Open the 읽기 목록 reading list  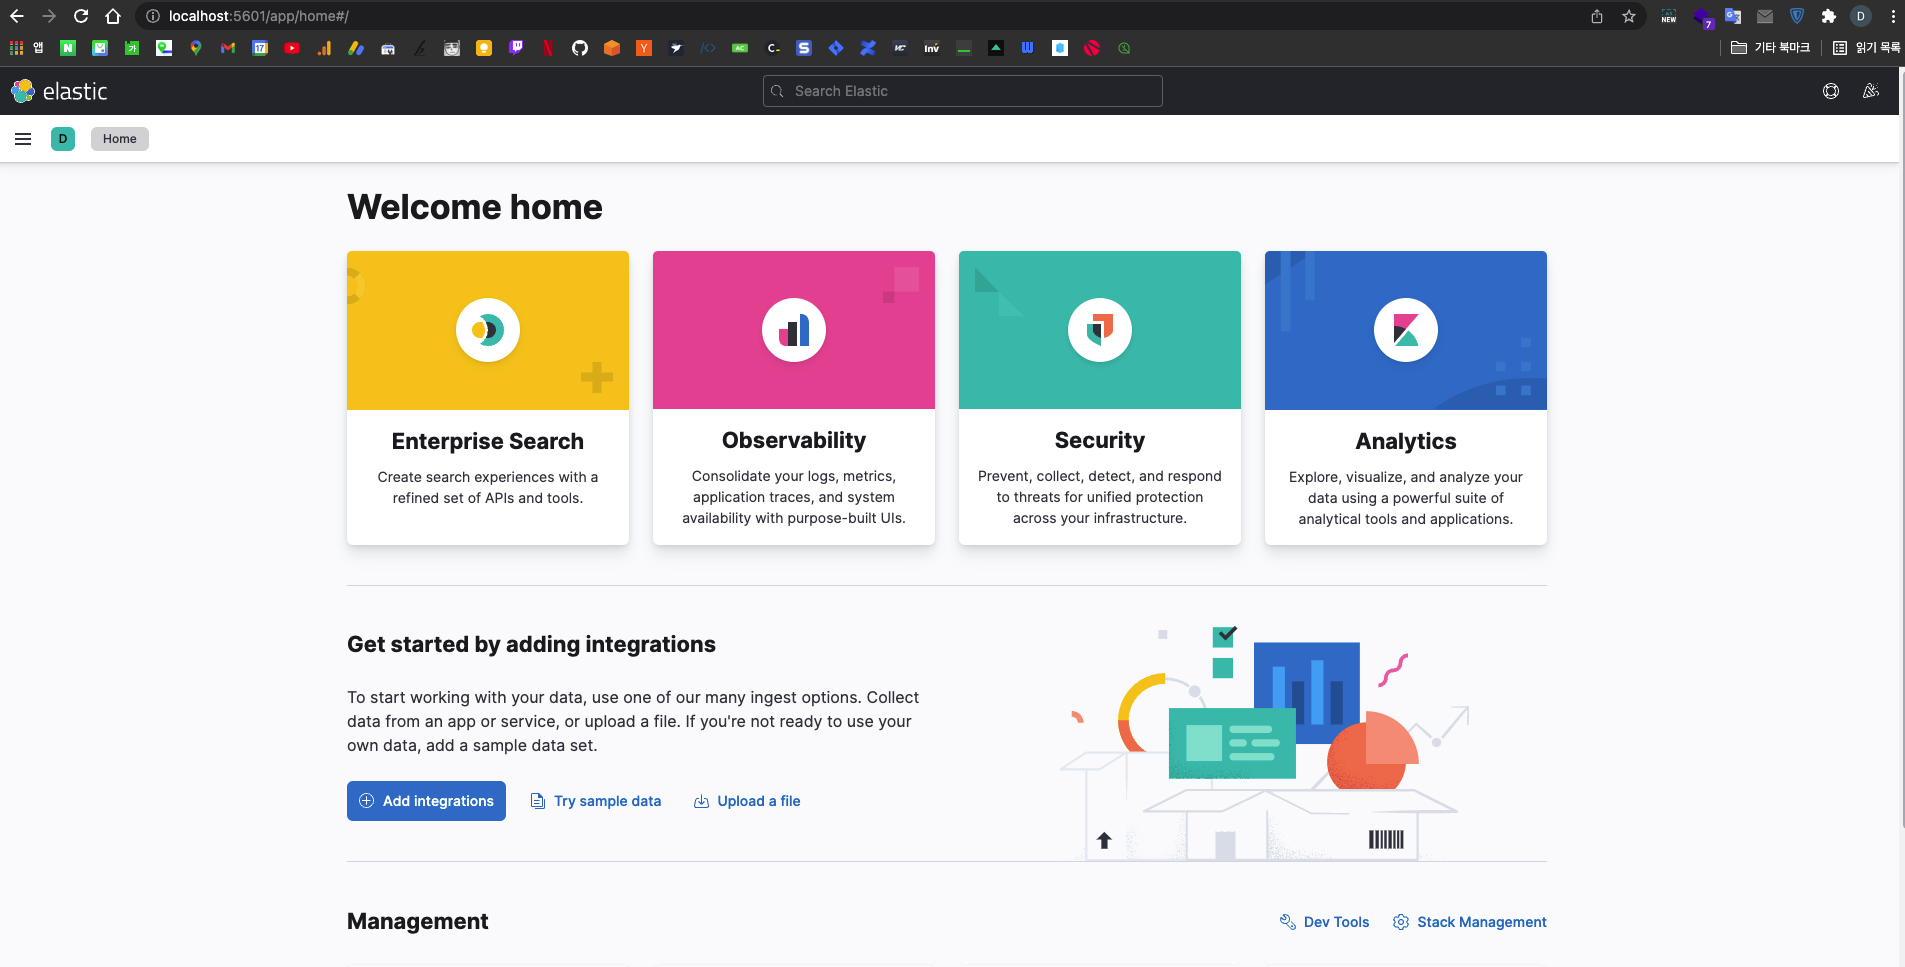click(x=1866, y=48)
